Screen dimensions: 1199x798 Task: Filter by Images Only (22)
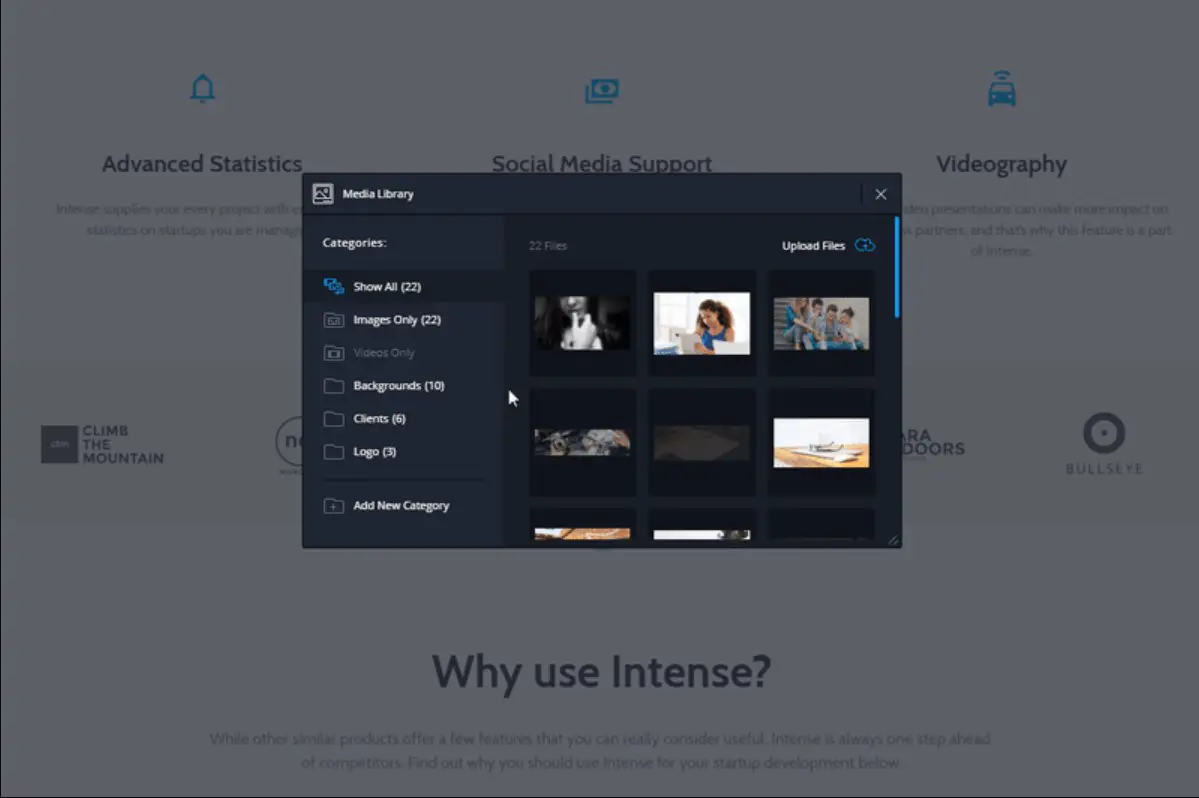tap(397, 320)
